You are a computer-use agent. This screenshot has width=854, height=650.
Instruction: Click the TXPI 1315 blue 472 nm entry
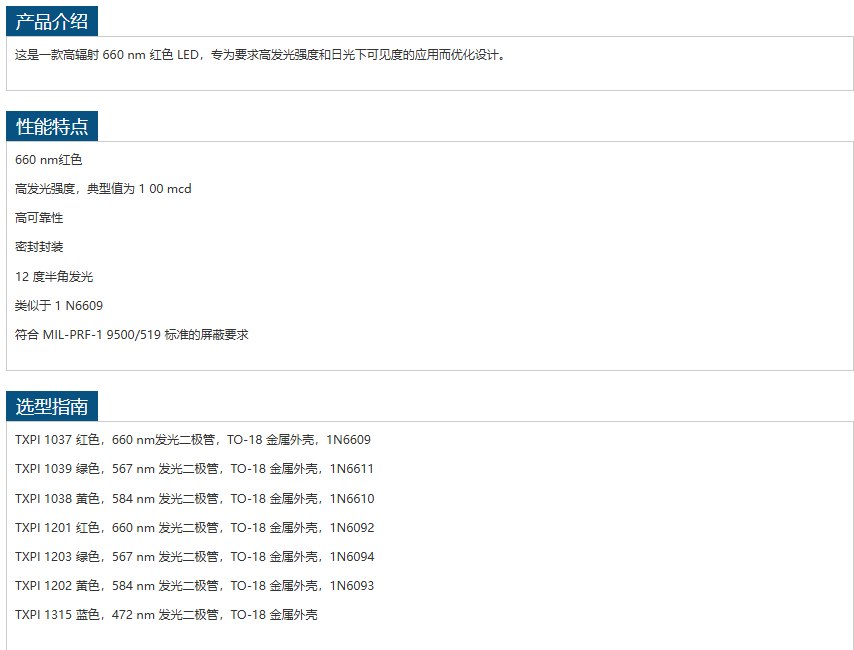pos(166,615)
